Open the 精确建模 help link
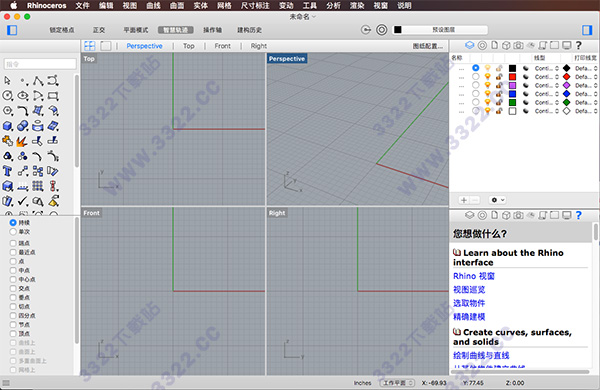The width and height of the screenshot is (600, 390). coord(469,317)
